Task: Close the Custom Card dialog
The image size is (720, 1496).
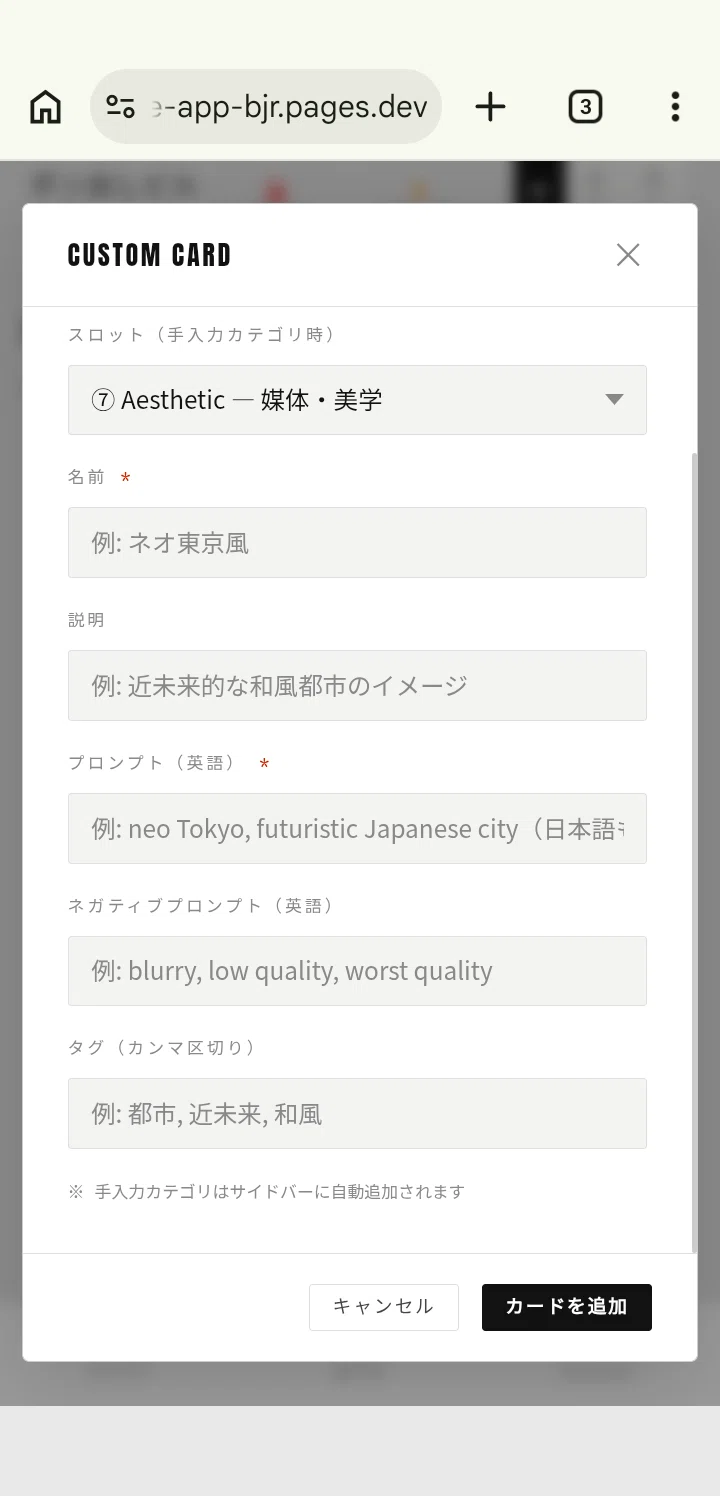Action: (628, 255)
